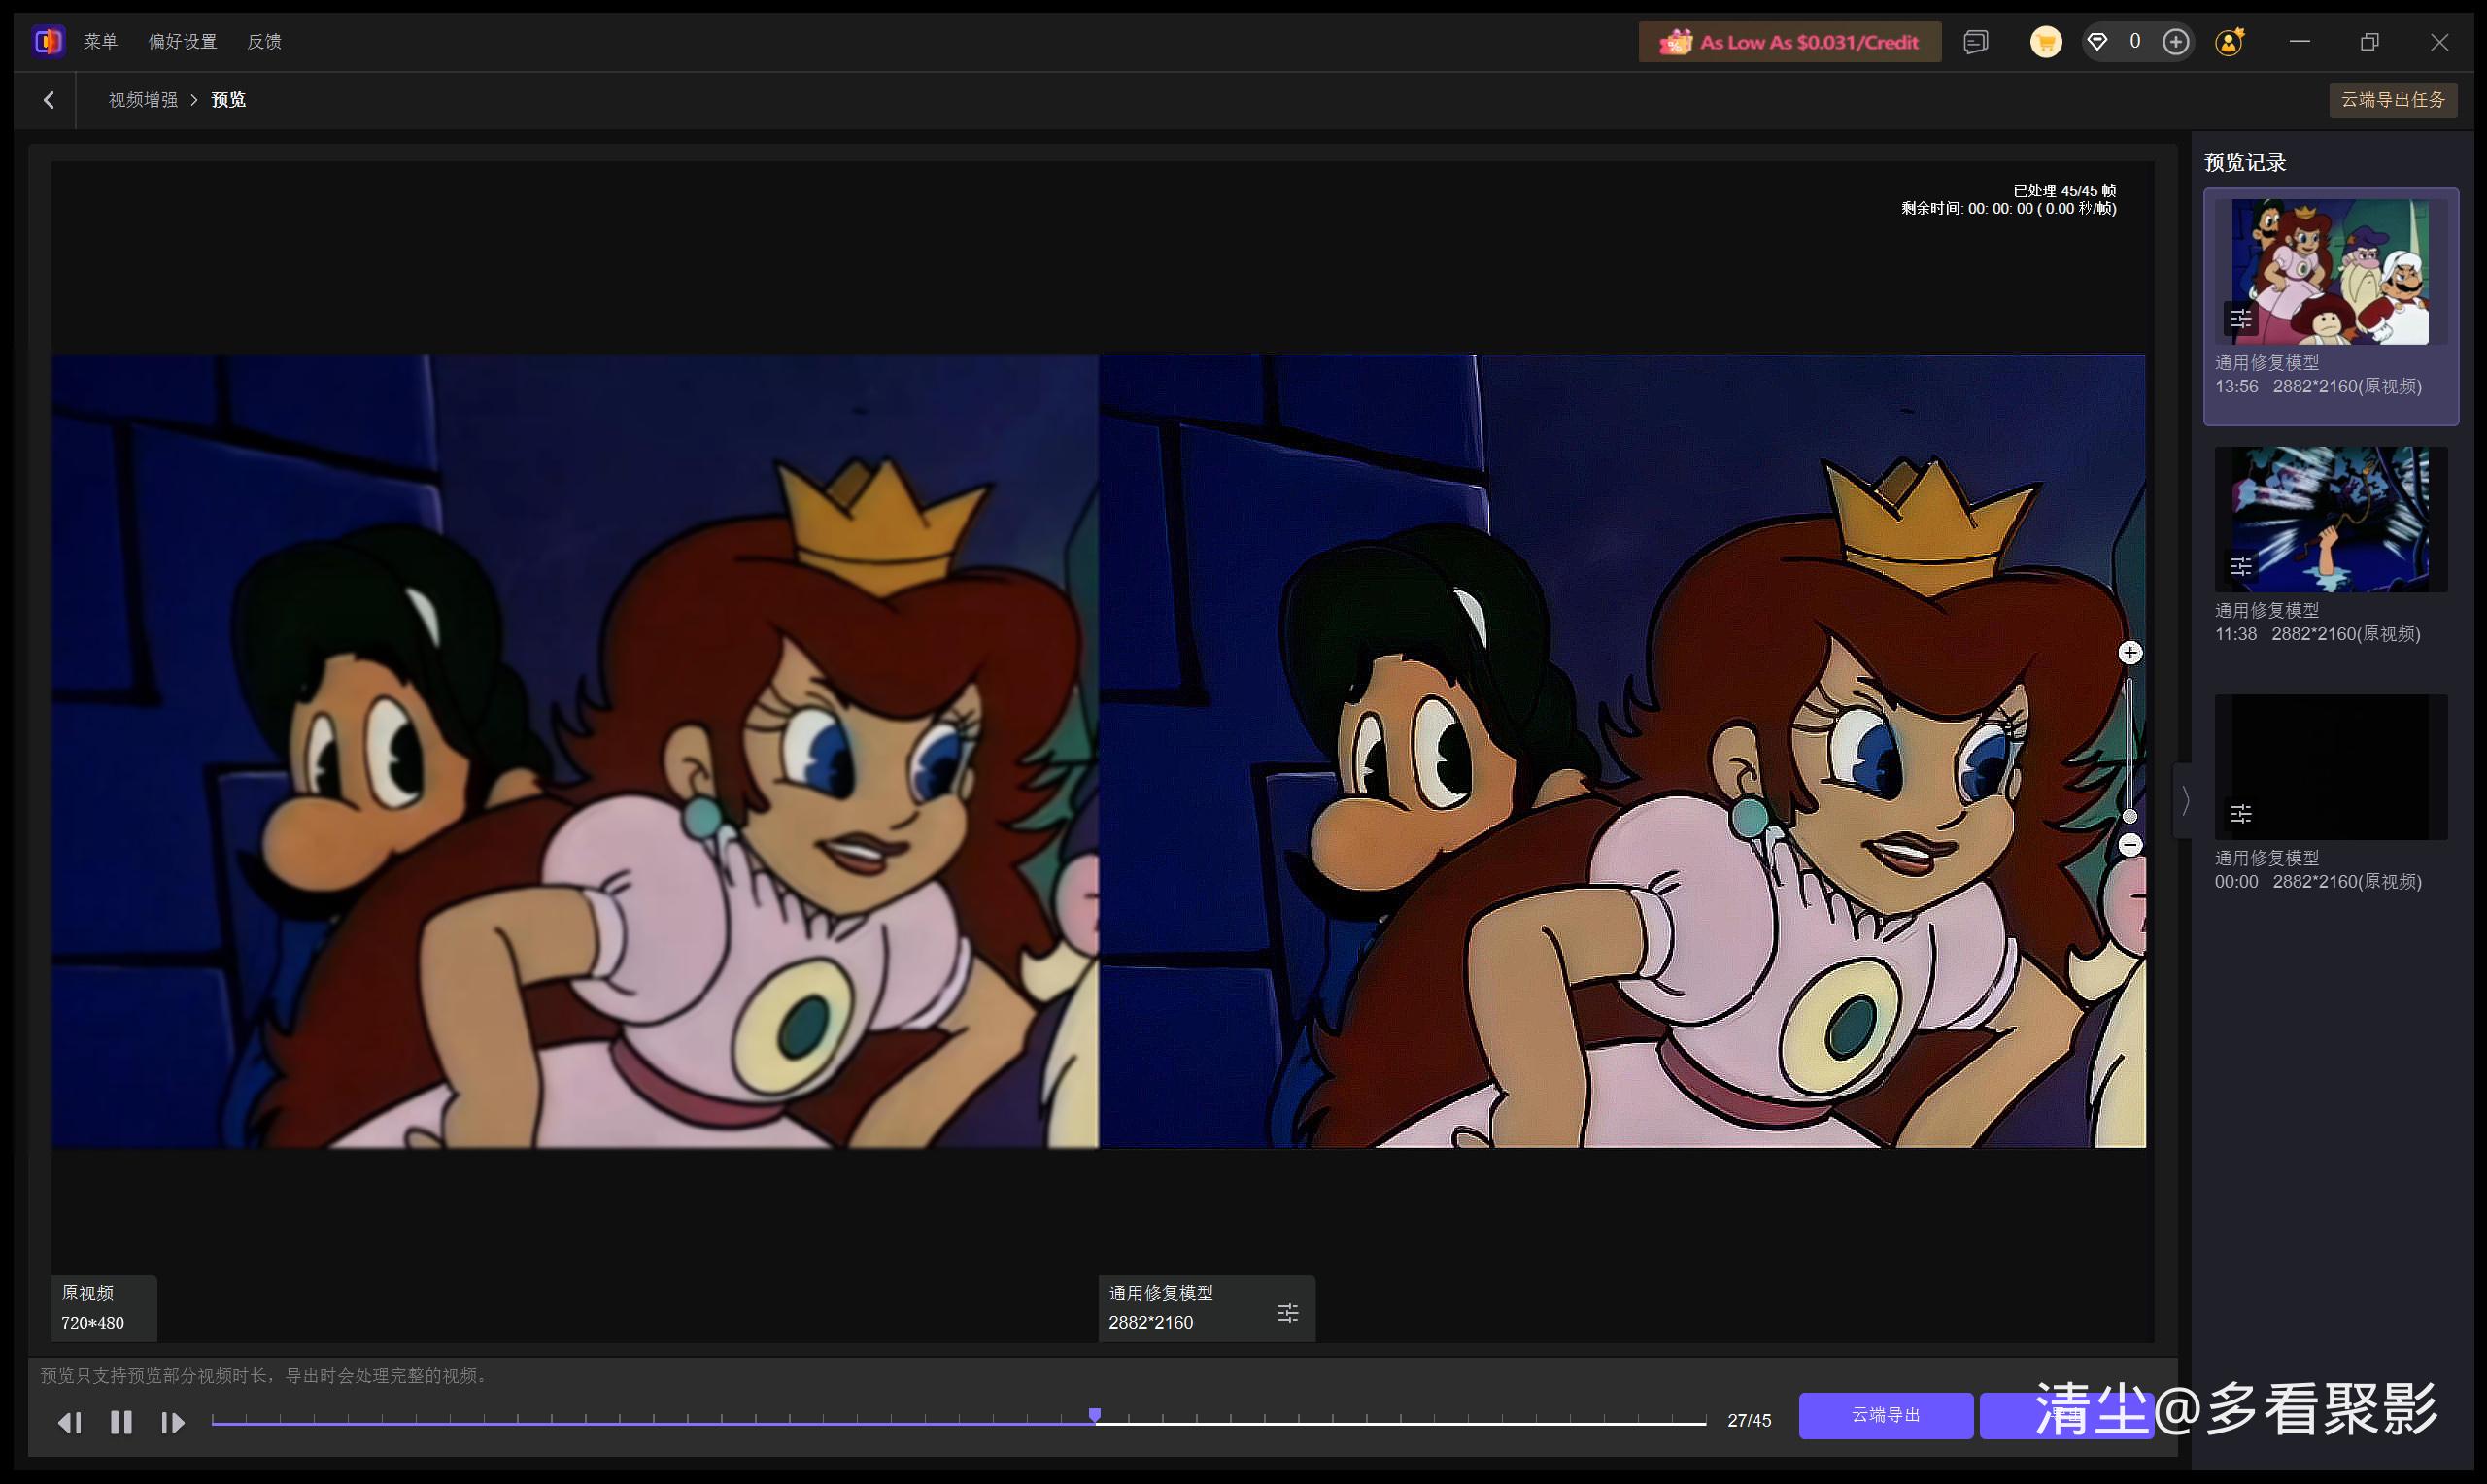Screen dimensions: 2487x1484
Task: Open the 菜单 menu
Action: tap(100, 42)
